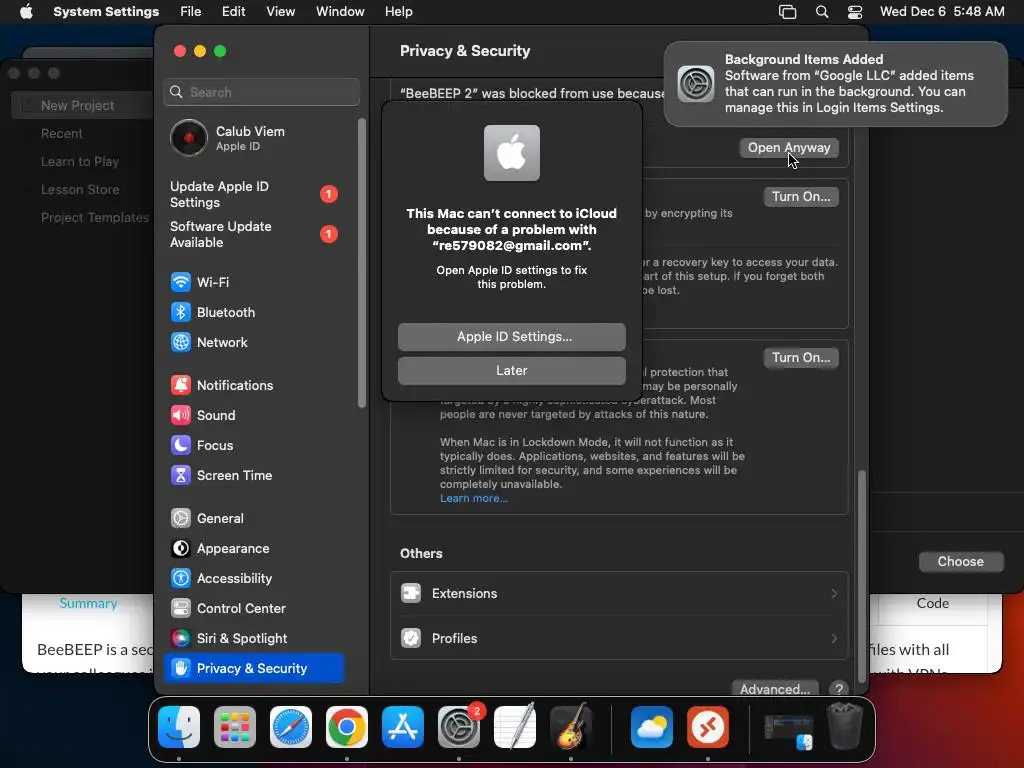Click the Apple menu logo

tap(26, 12)
